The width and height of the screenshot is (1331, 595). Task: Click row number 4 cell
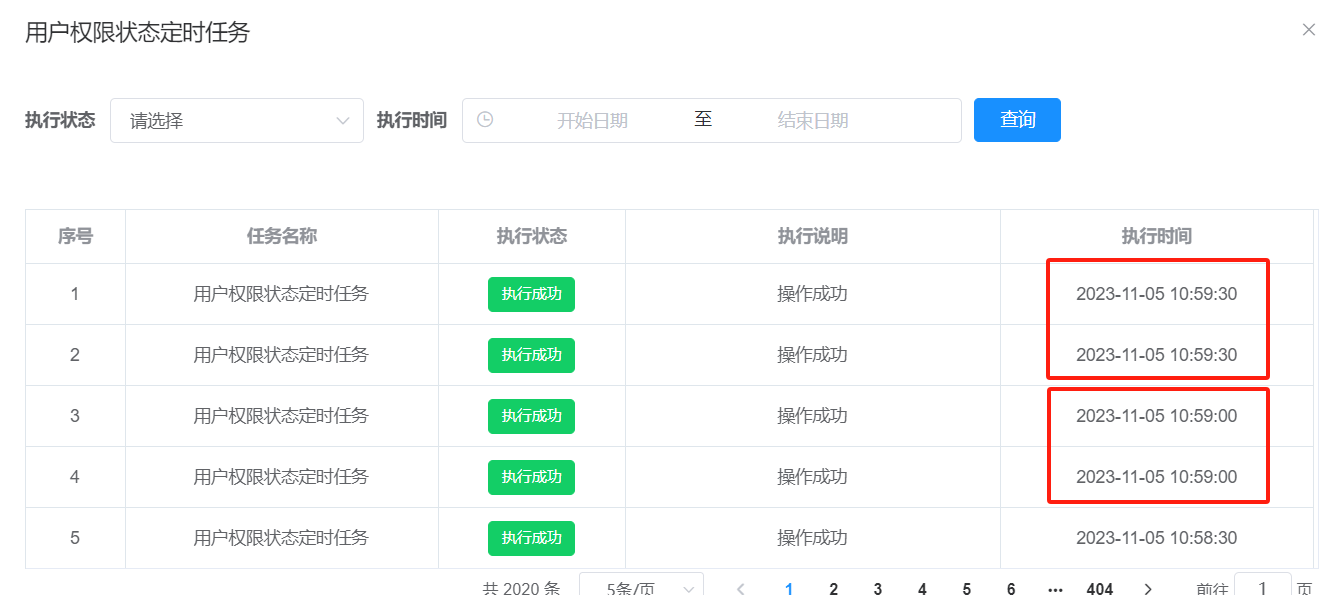(75, 477)
